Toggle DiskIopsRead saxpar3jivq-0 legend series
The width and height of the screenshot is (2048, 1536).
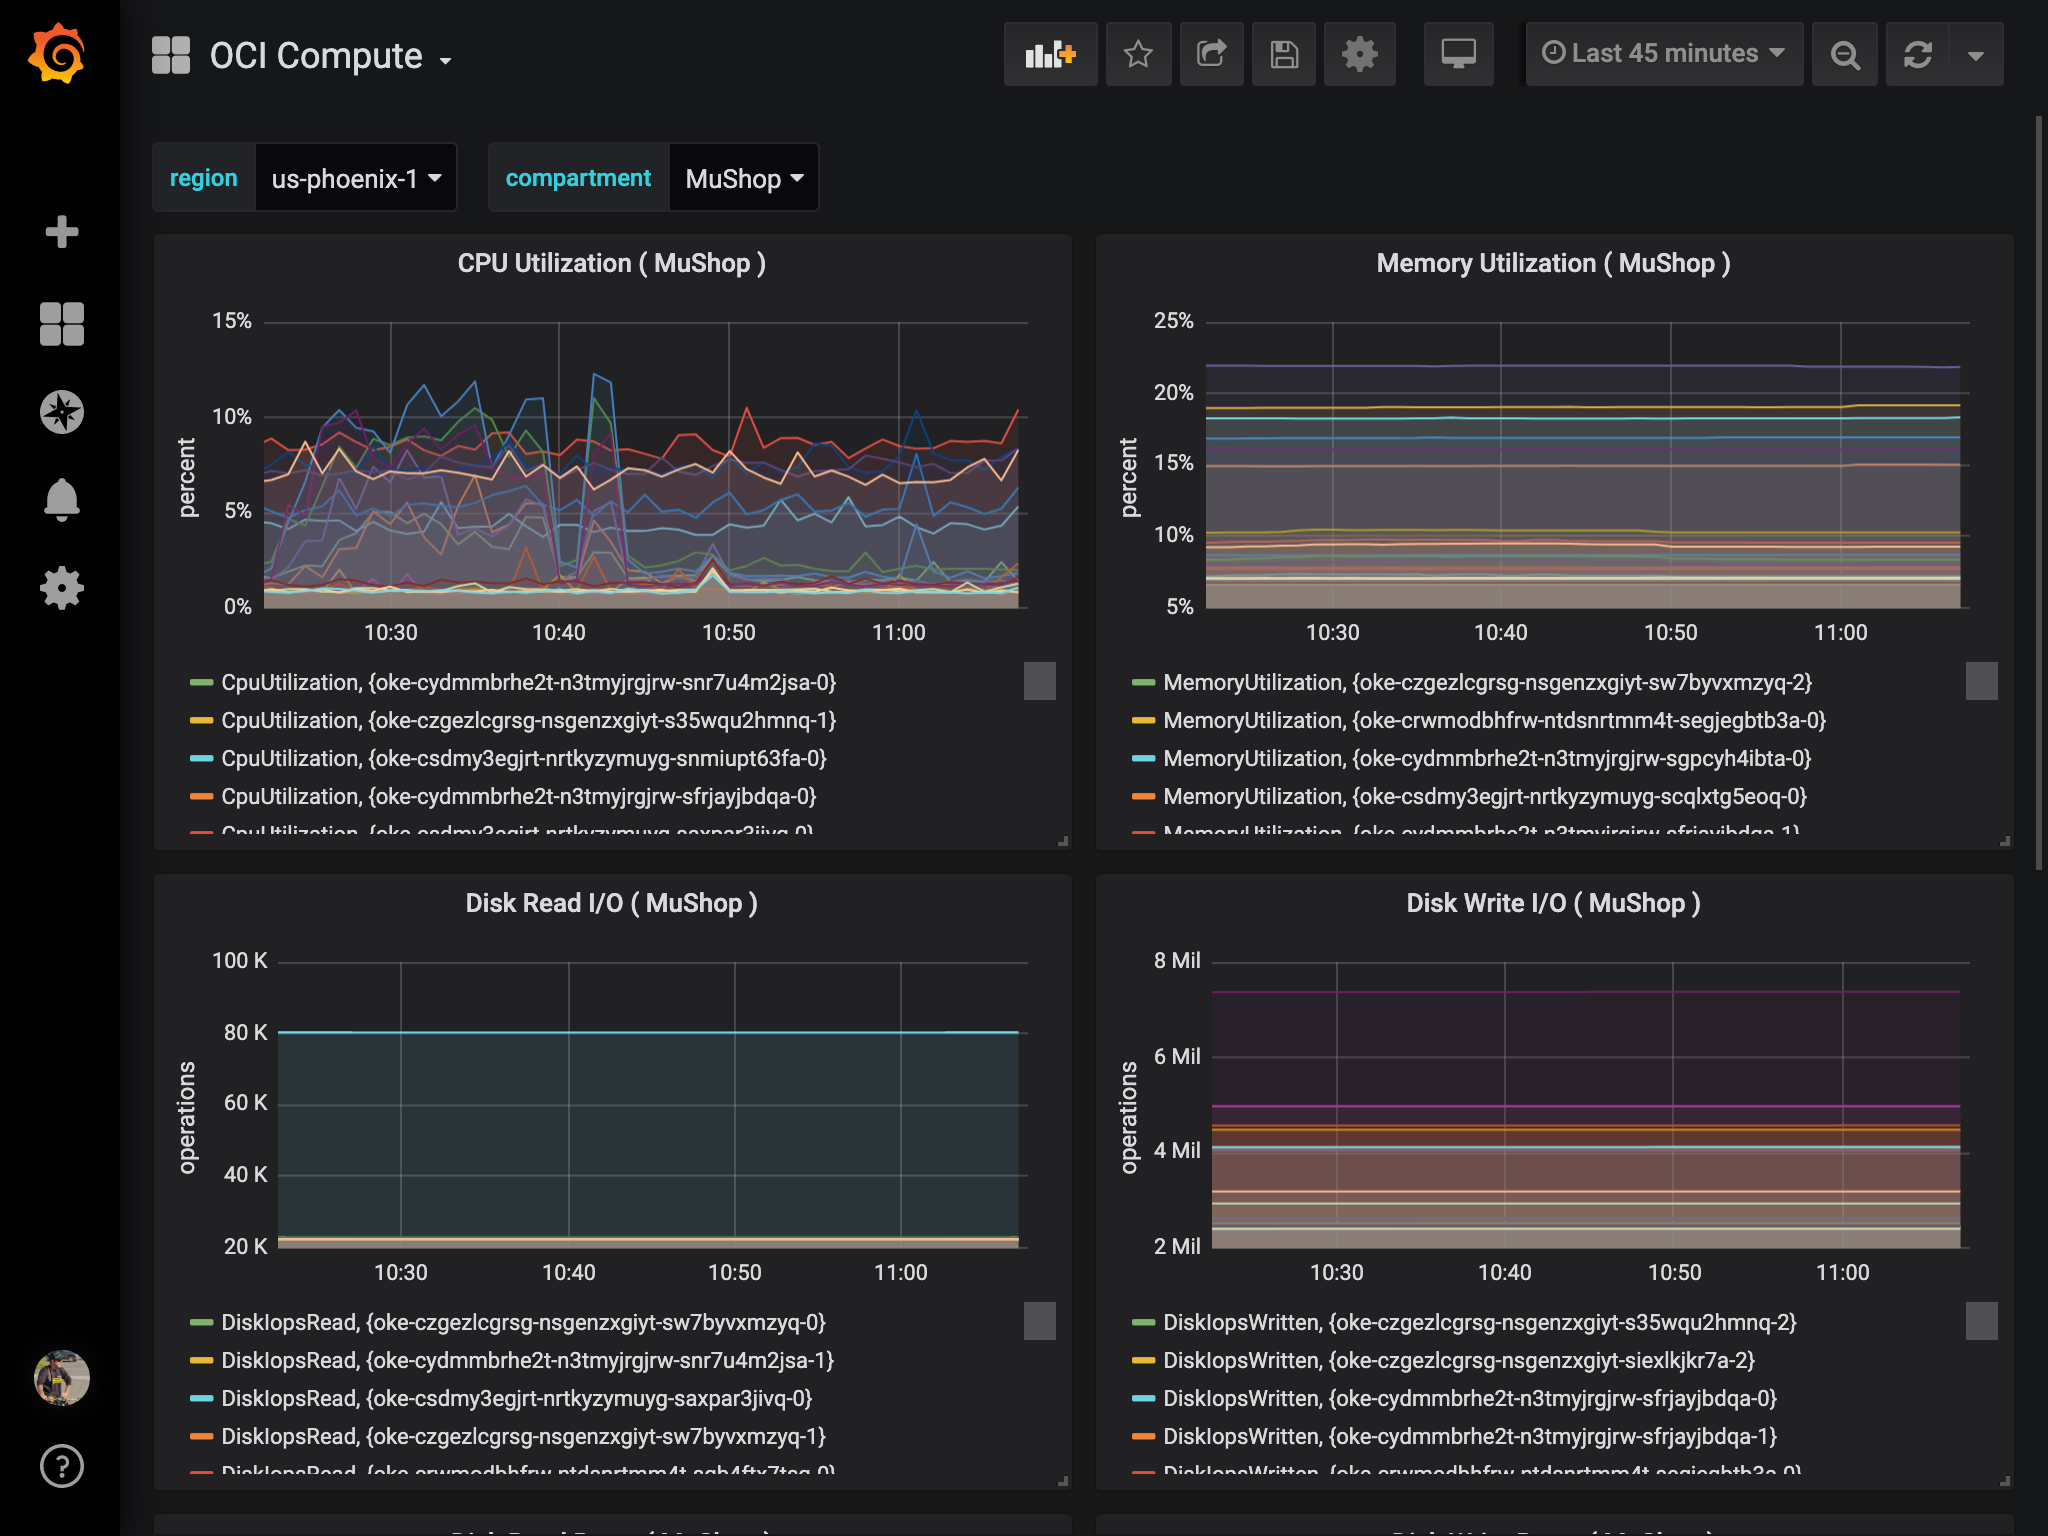pyautogui.click(x=516, y=1399)
